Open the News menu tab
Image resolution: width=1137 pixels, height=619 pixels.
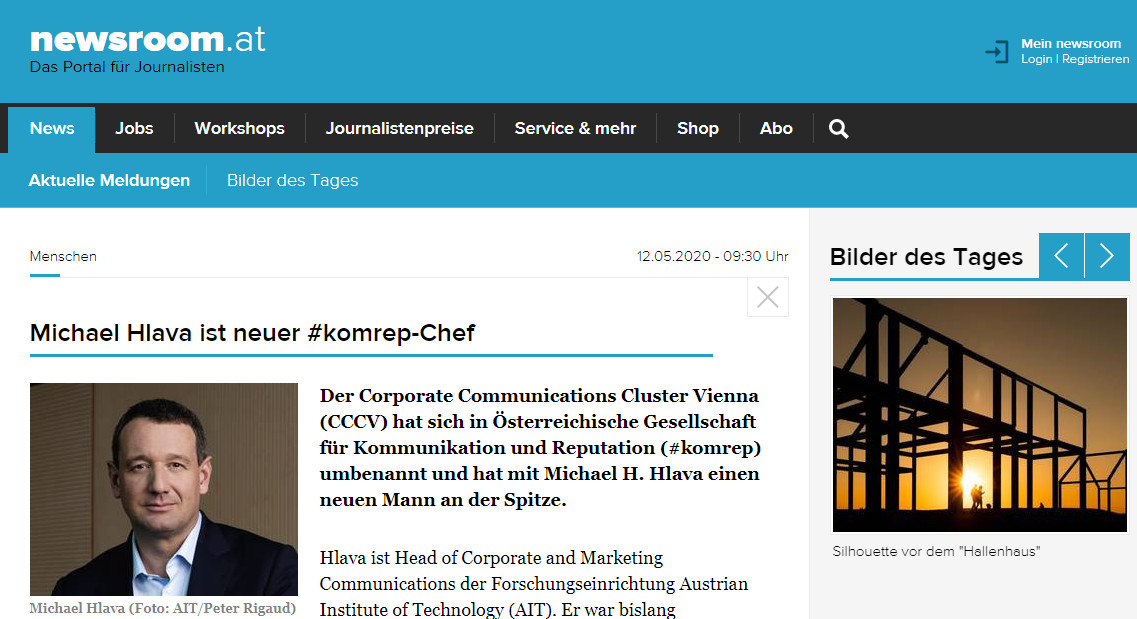tap(52, 128)
